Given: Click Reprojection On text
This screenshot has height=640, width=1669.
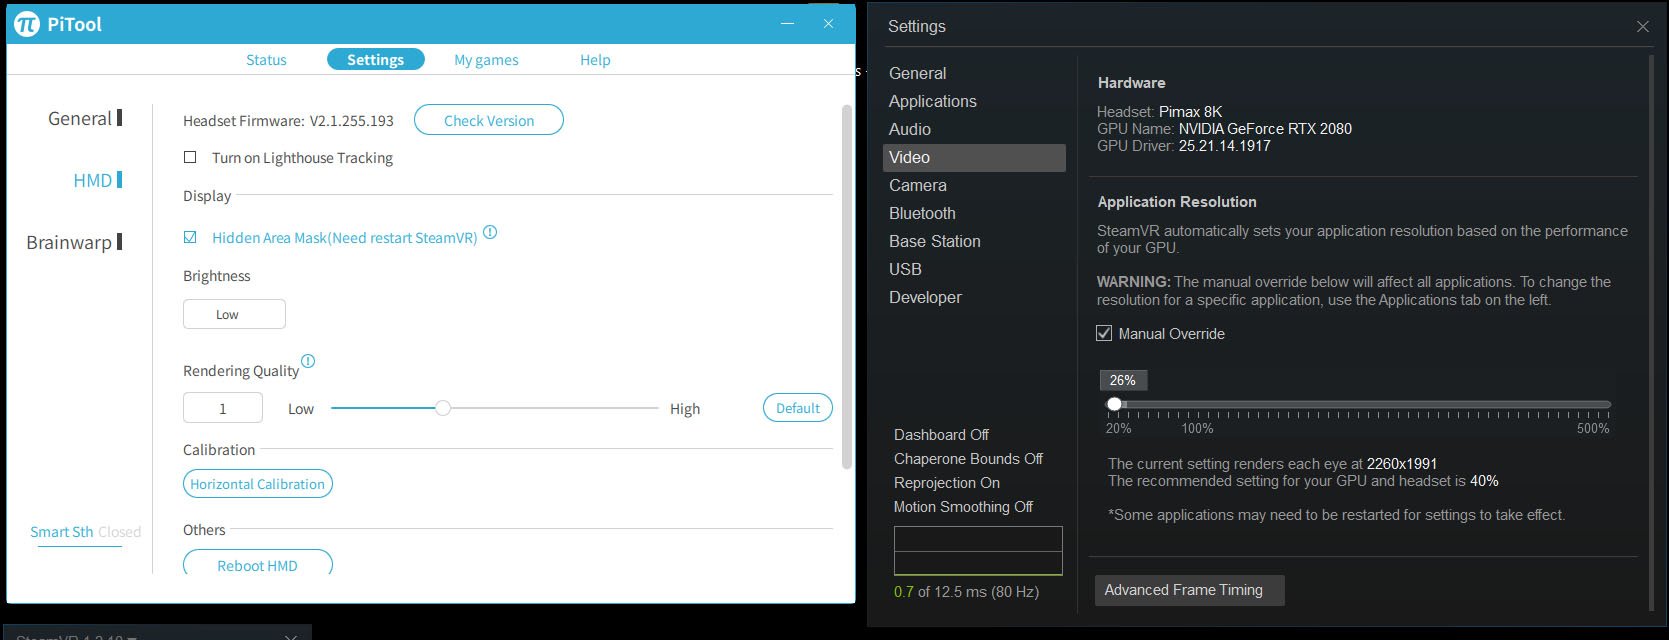Looking at the screenshot, I should coord(946,483).
